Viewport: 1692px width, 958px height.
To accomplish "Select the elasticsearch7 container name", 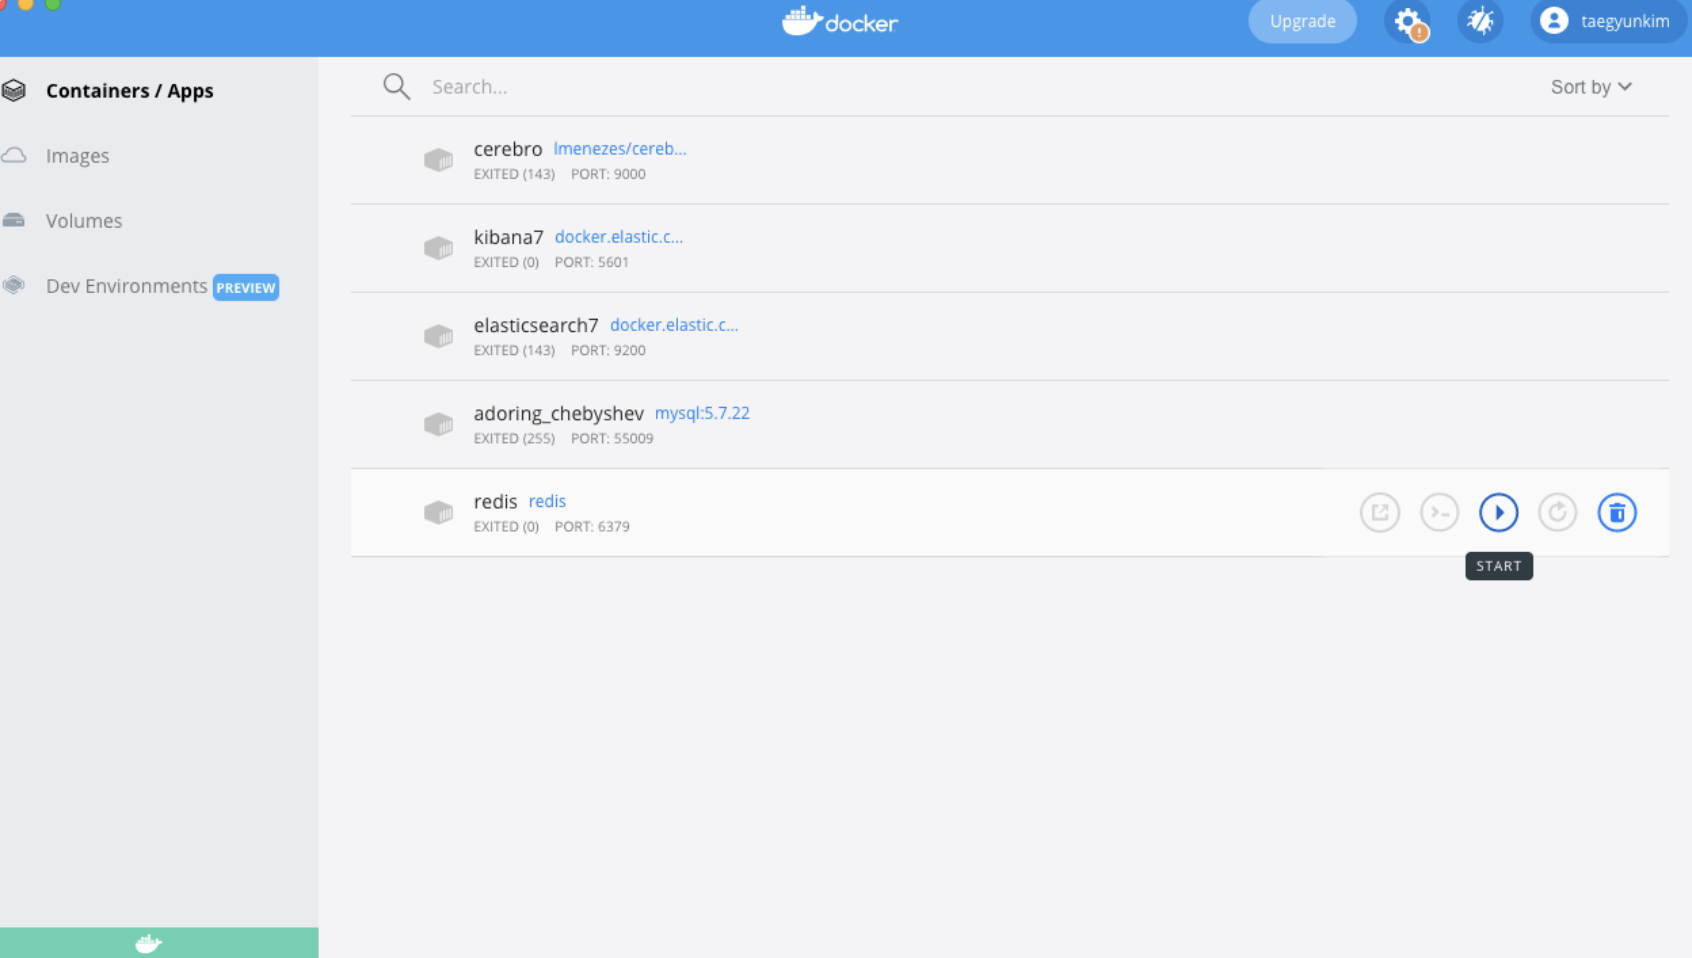I will pyautogui.click(x=536, y=325).
